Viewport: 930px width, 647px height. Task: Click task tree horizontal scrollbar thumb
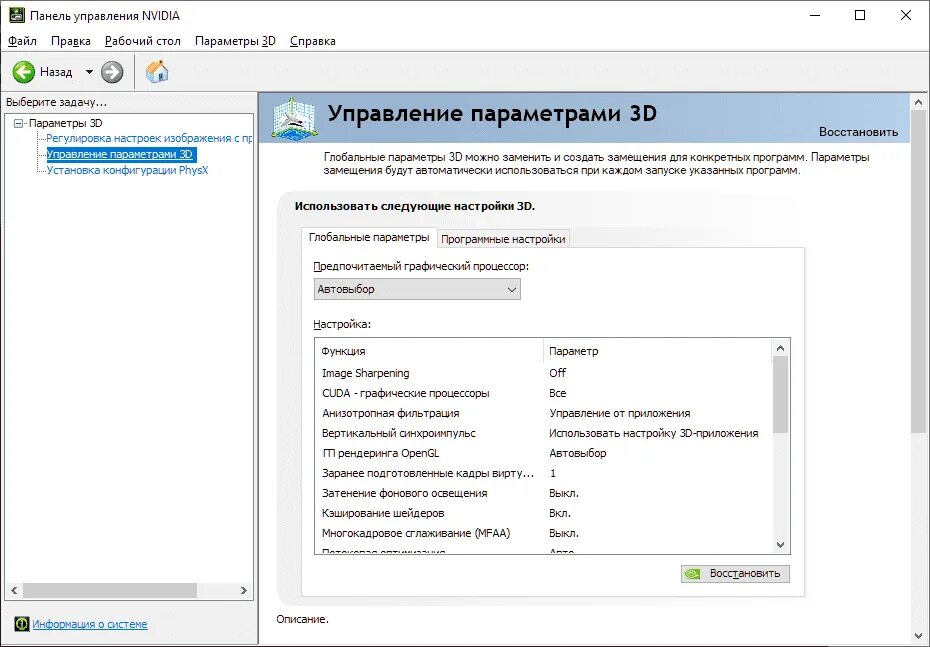click(110, 591)
